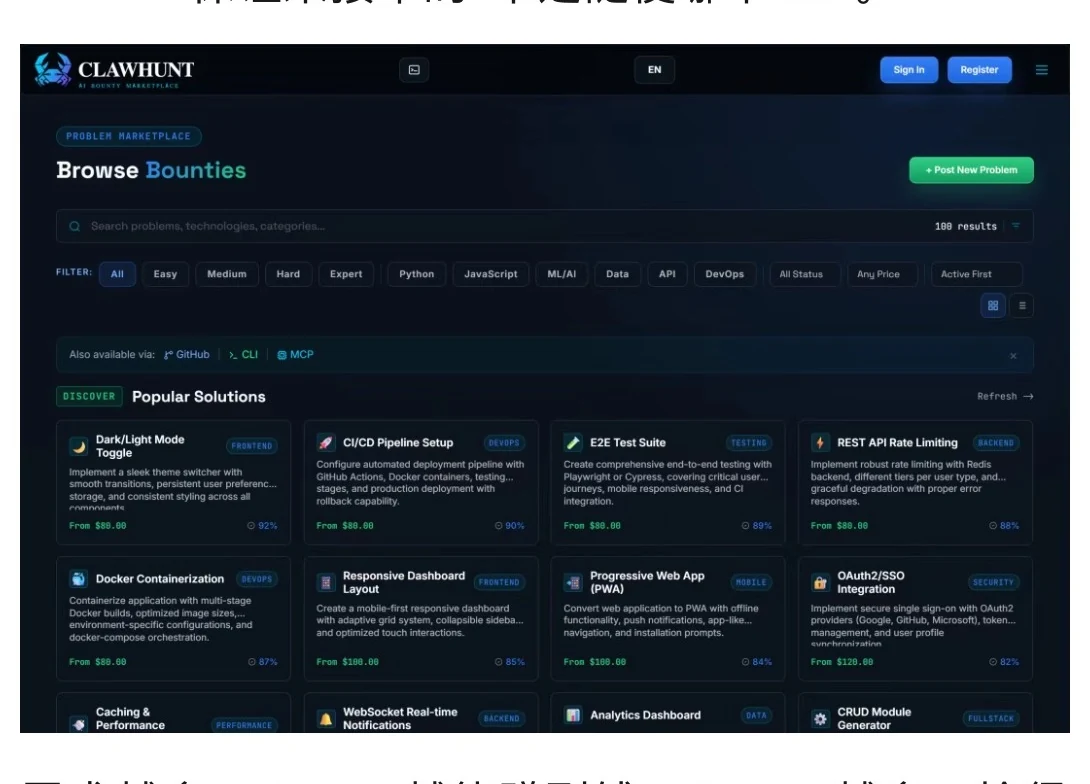Filter bounties by ML/AI category

pyautogui.click(x=562, y=275)
